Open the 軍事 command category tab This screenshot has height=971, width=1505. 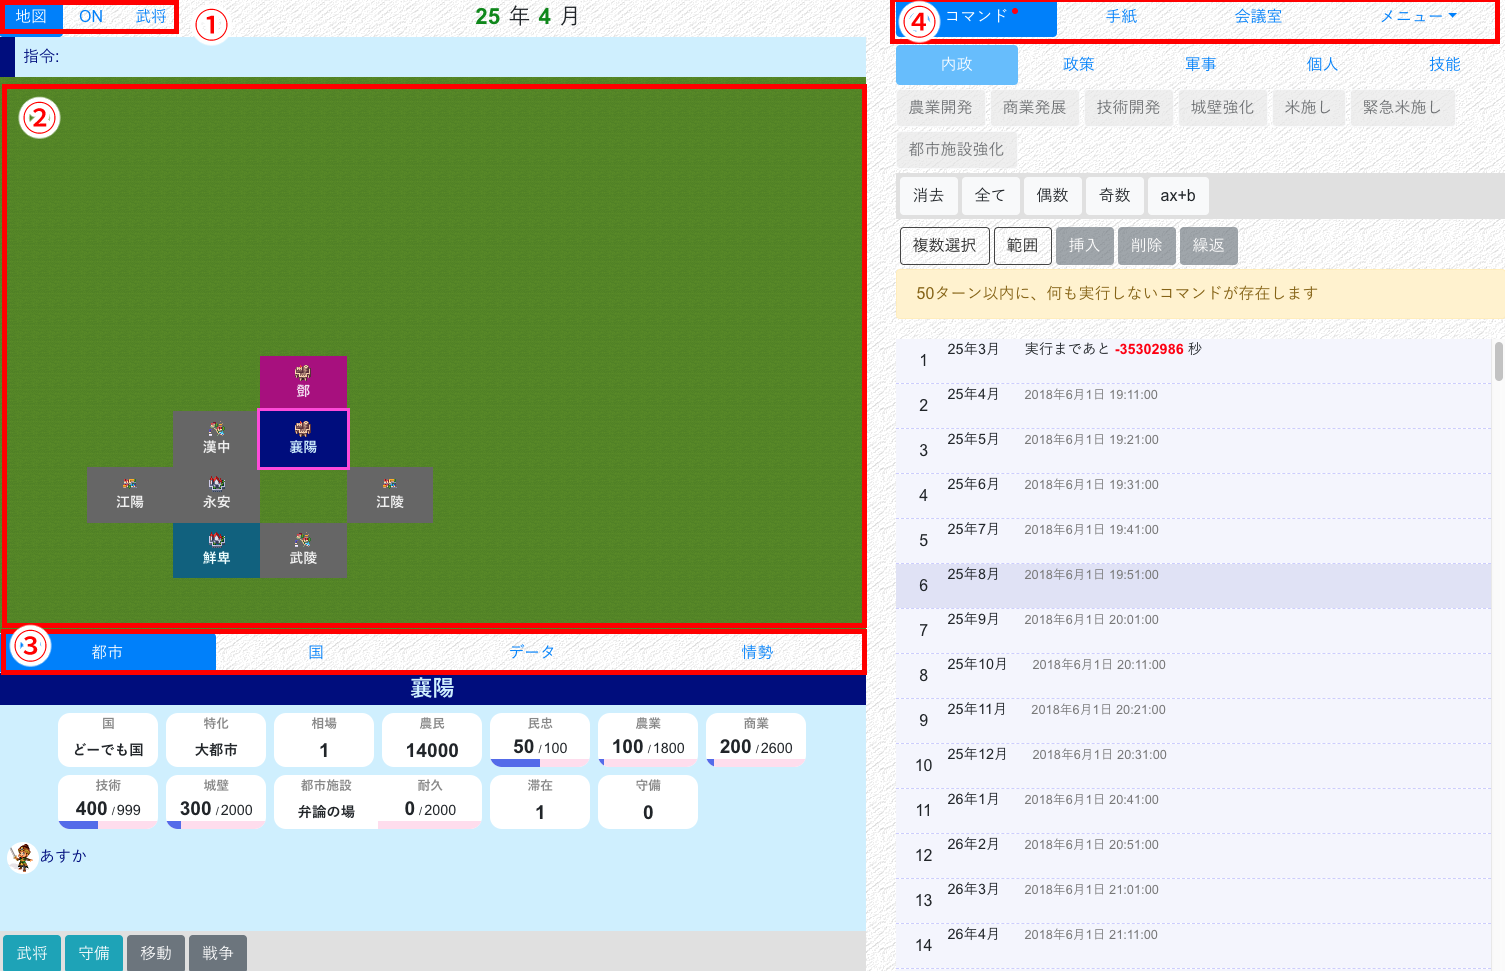pyautogui.click(x=1200, y=64)
